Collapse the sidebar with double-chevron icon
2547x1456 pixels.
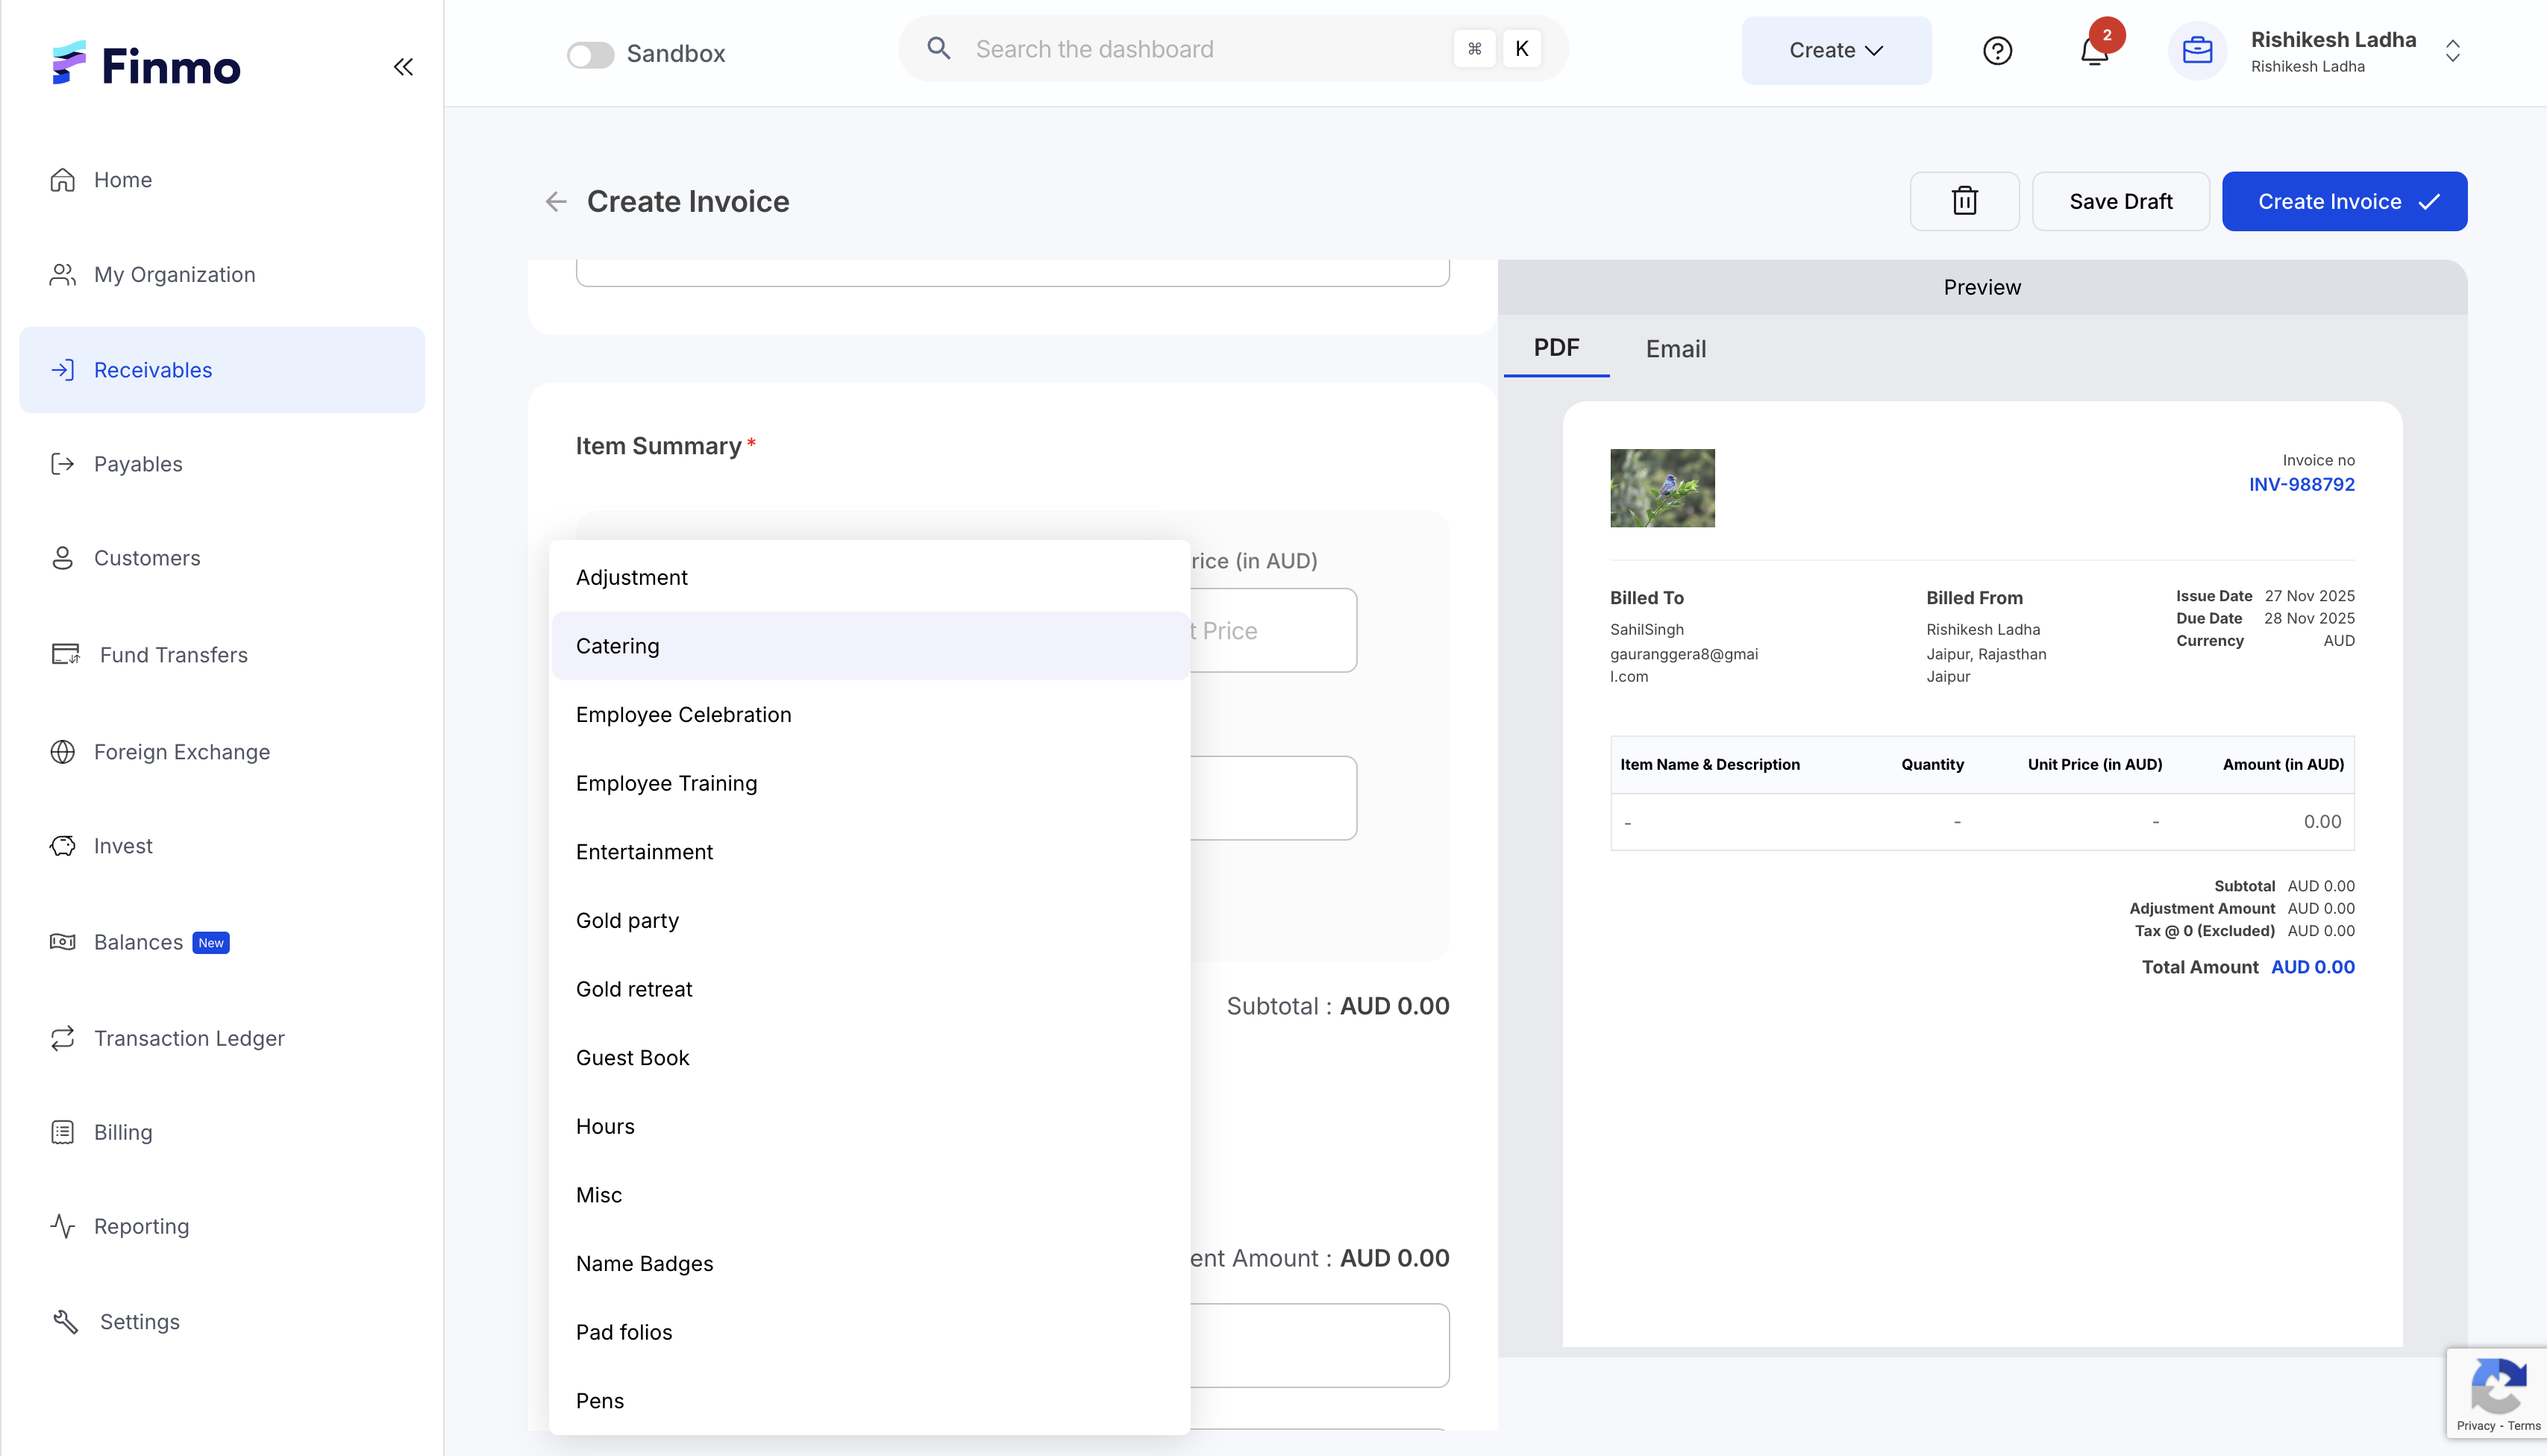[403, 67]
